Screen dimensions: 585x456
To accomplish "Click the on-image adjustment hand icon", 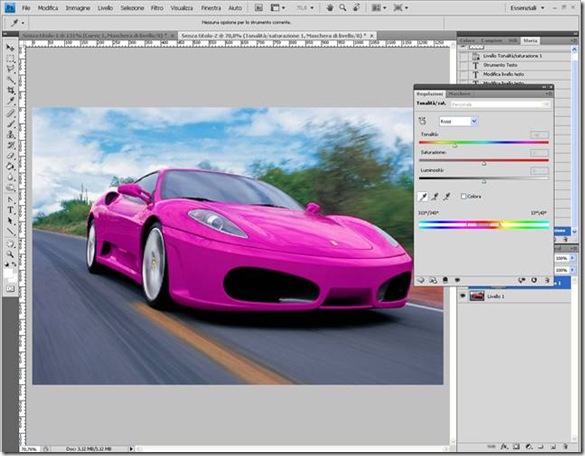I will 422,121.
